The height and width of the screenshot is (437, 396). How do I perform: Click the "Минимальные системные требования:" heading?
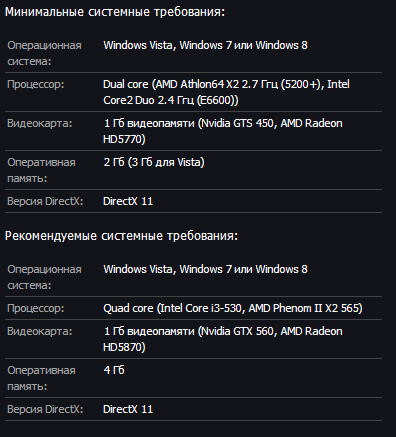click(115, 12)
